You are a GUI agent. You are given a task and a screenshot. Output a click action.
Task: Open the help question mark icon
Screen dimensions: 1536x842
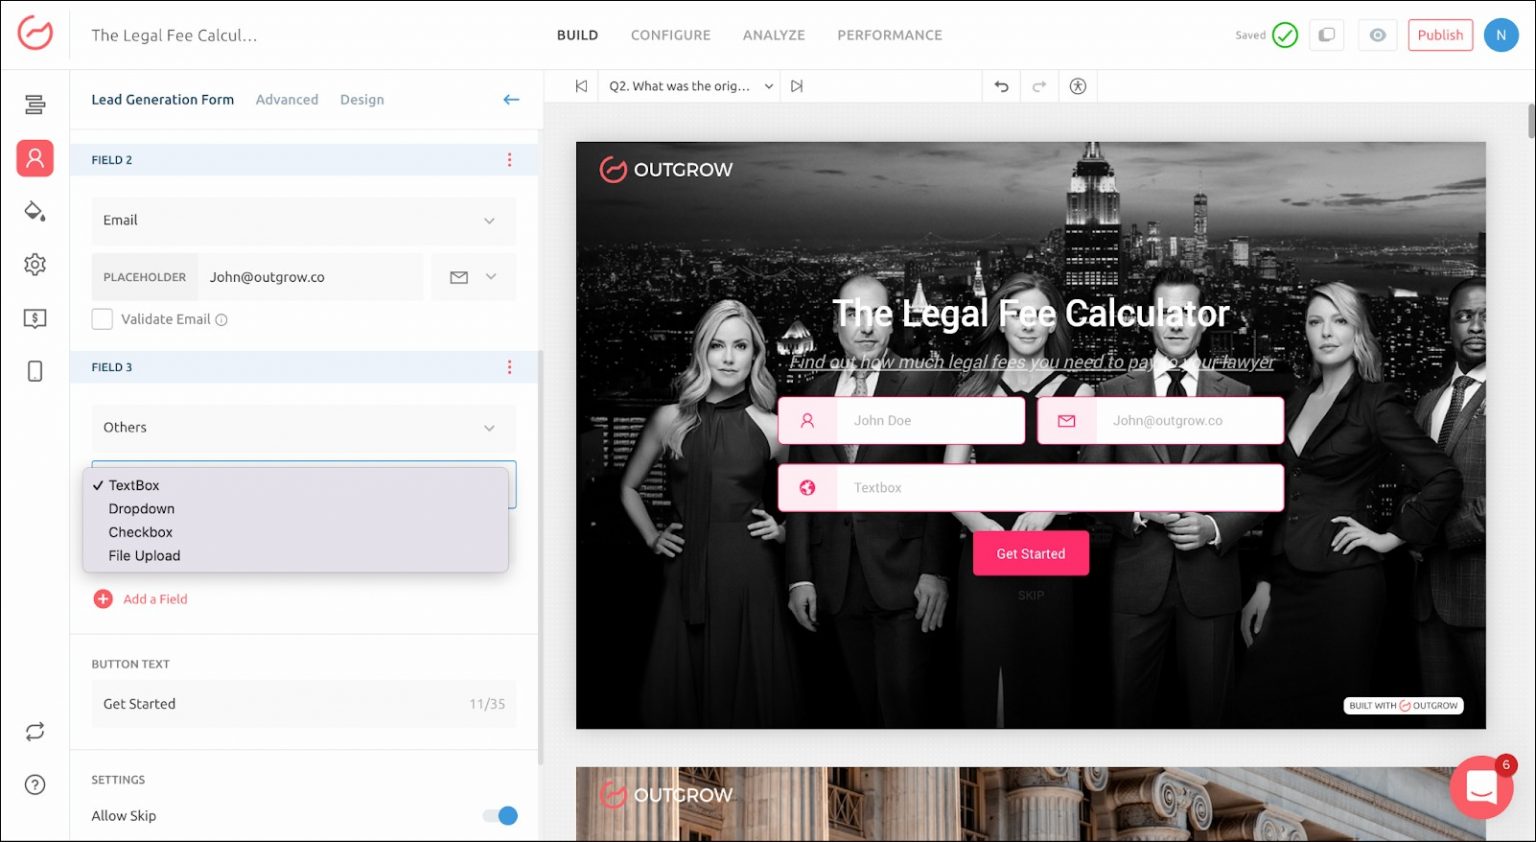tap(35, 784)
